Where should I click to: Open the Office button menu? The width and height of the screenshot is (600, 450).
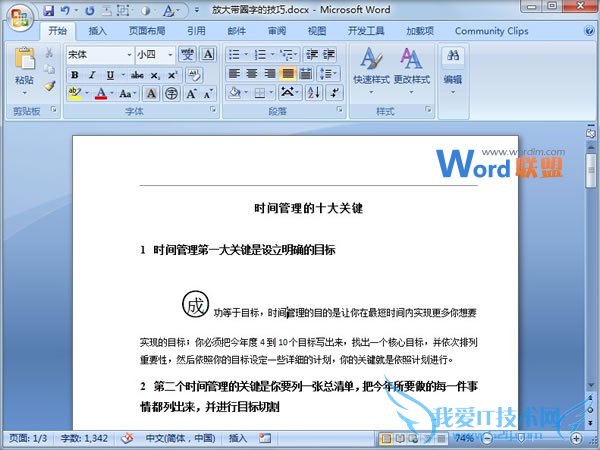point(21,18)
